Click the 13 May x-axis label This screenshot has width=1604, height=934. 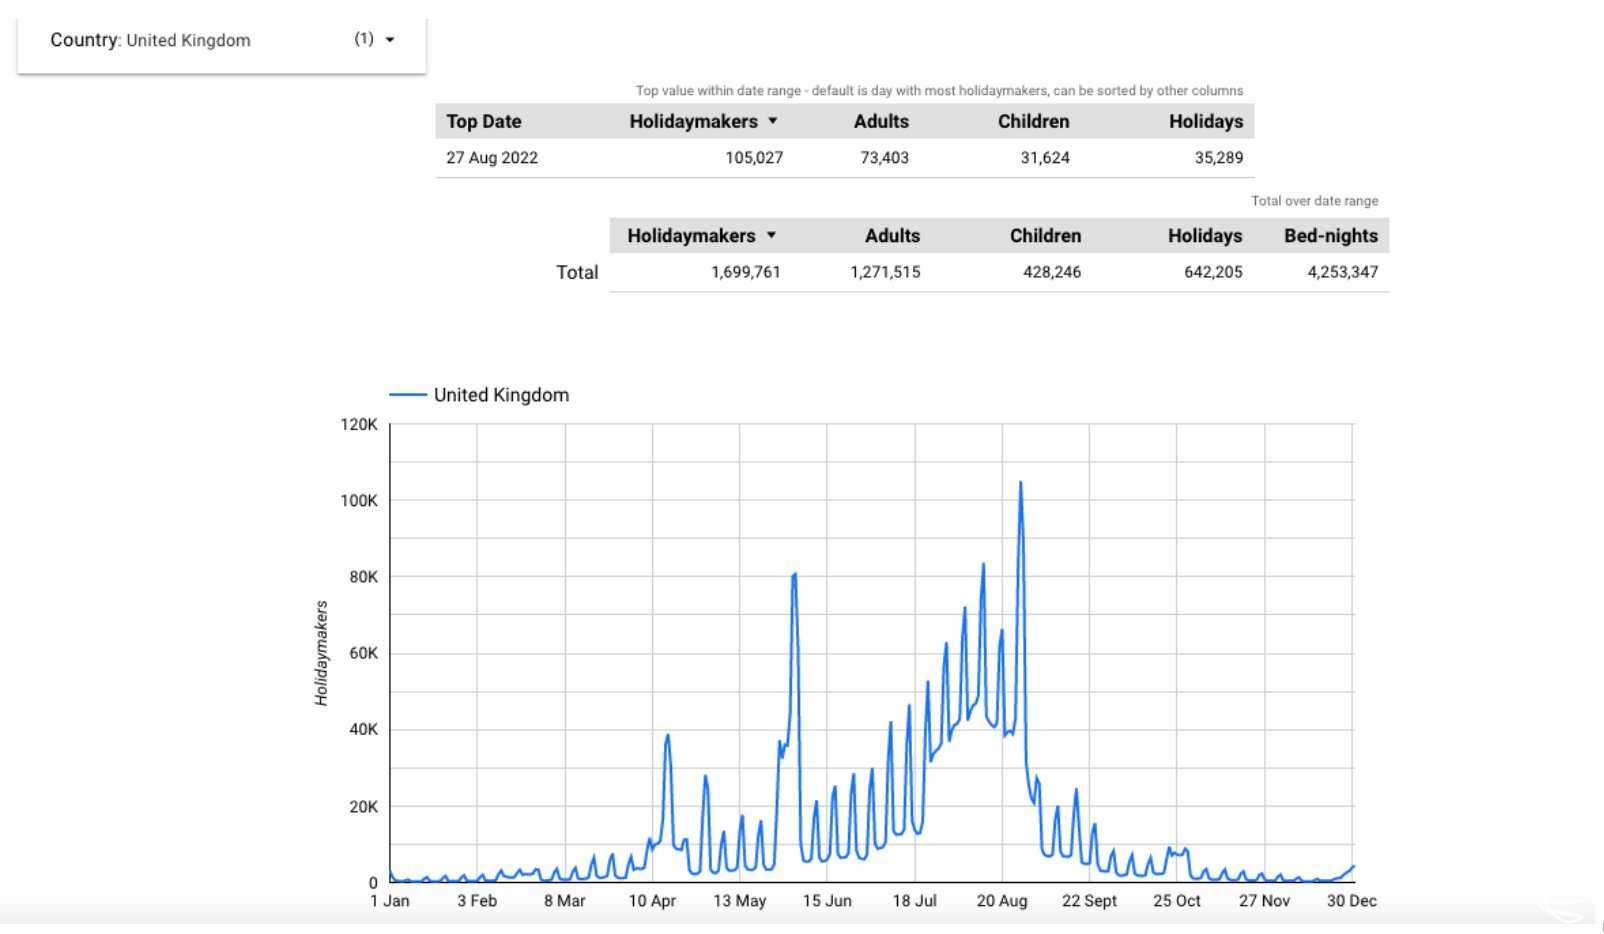[x=740, y=901]
